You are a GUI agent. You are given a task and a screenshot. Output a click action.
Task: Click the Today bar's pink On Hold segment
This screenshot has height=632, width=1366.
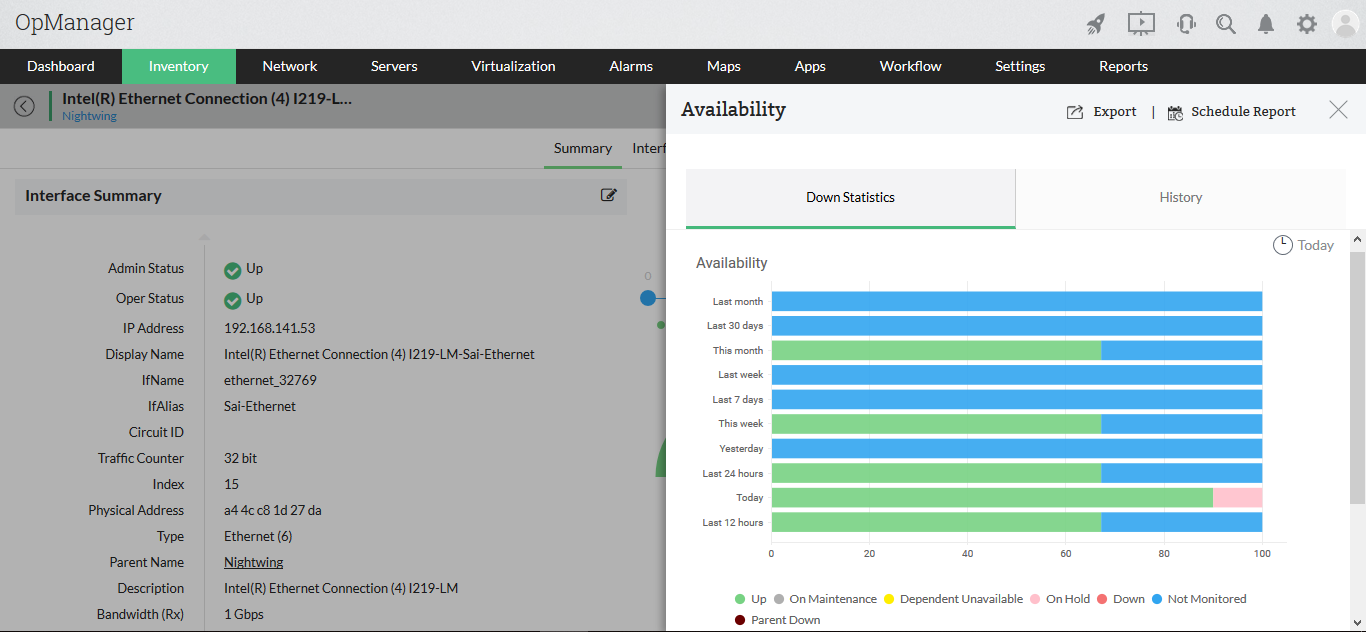pyautogui.click(x=1237, y=498)
